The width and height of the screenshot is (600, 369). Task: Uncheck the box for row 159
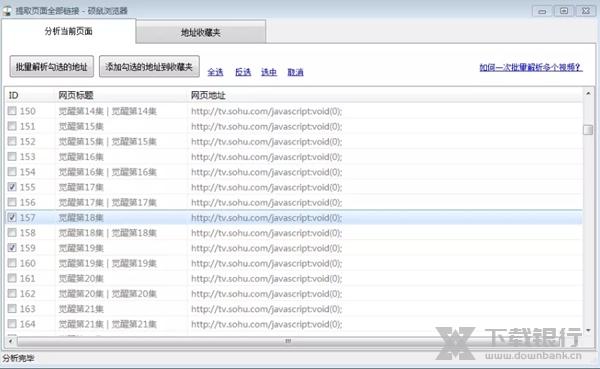click(x=12, y=248)
